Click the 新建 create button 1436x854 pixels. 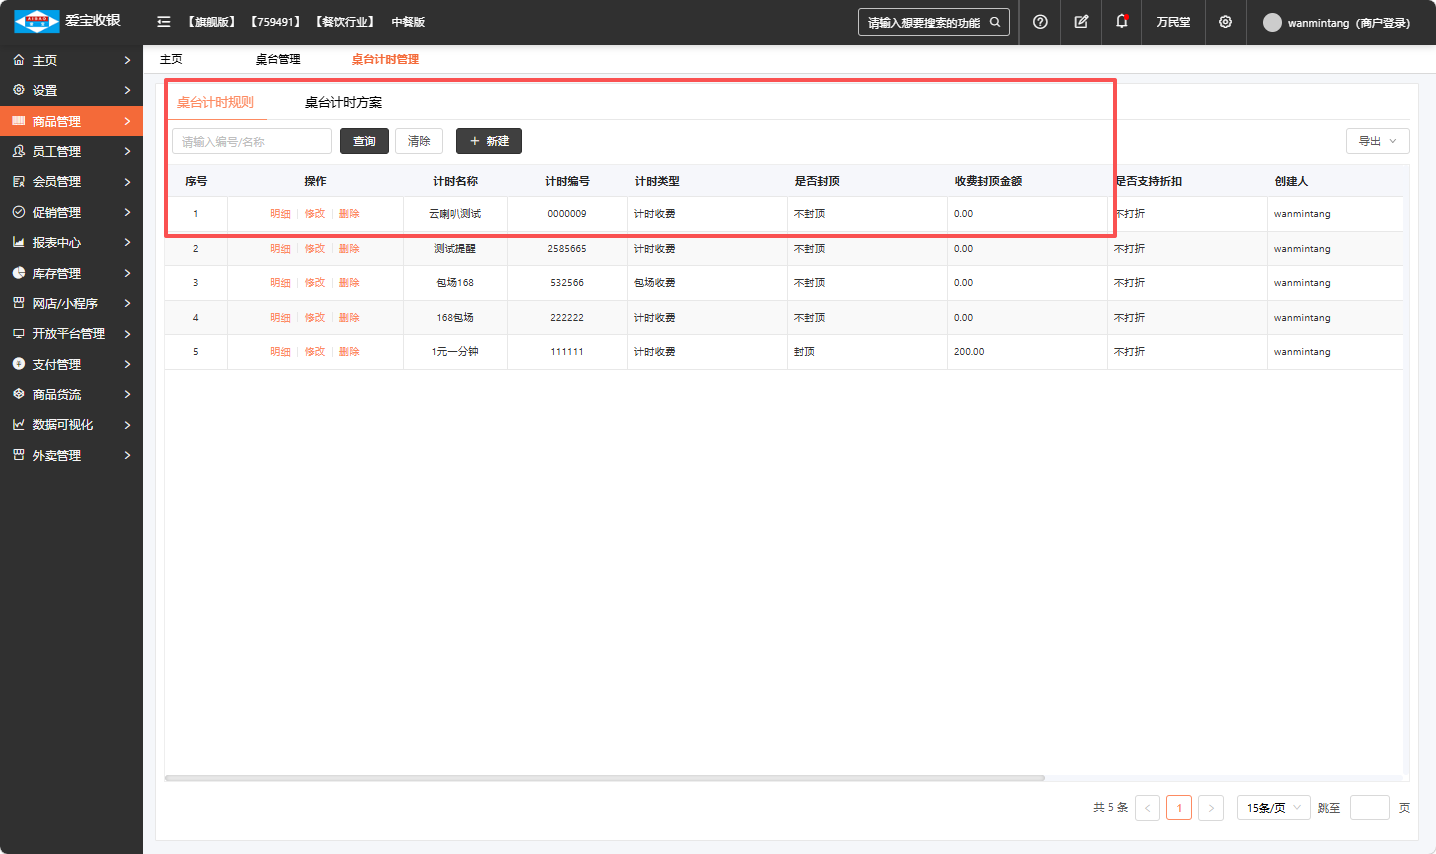coord(489,141)
